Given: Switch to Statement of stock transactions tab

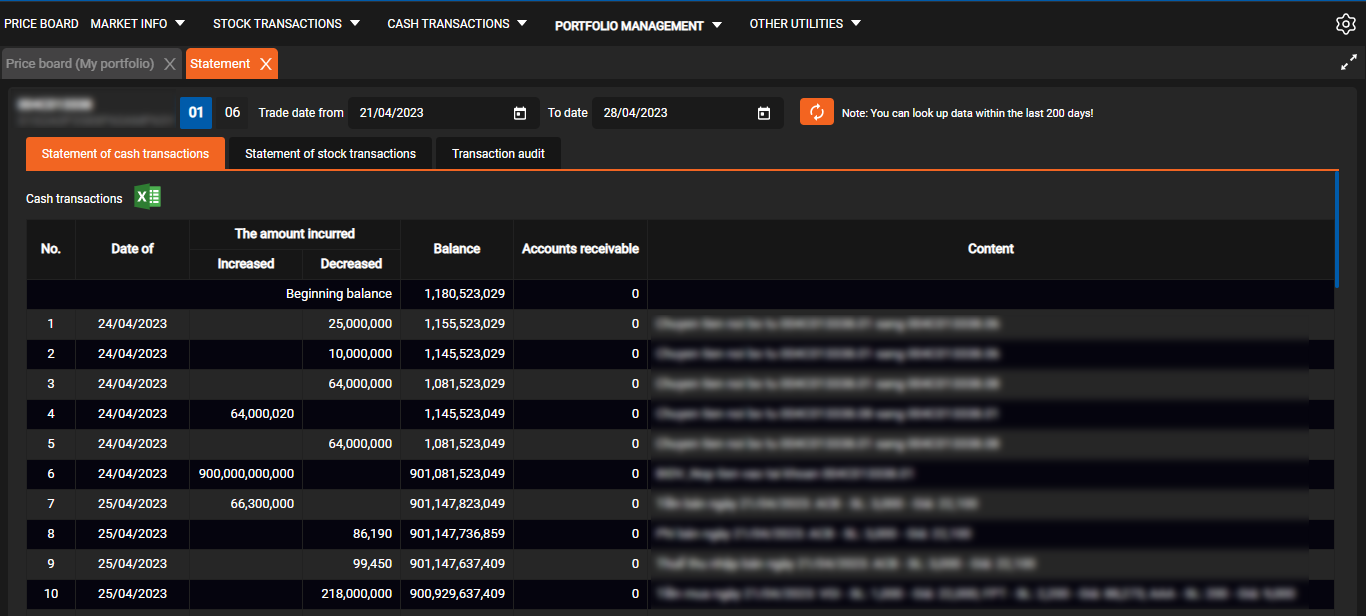Looking at the screenshot, I should click(330, 154).
